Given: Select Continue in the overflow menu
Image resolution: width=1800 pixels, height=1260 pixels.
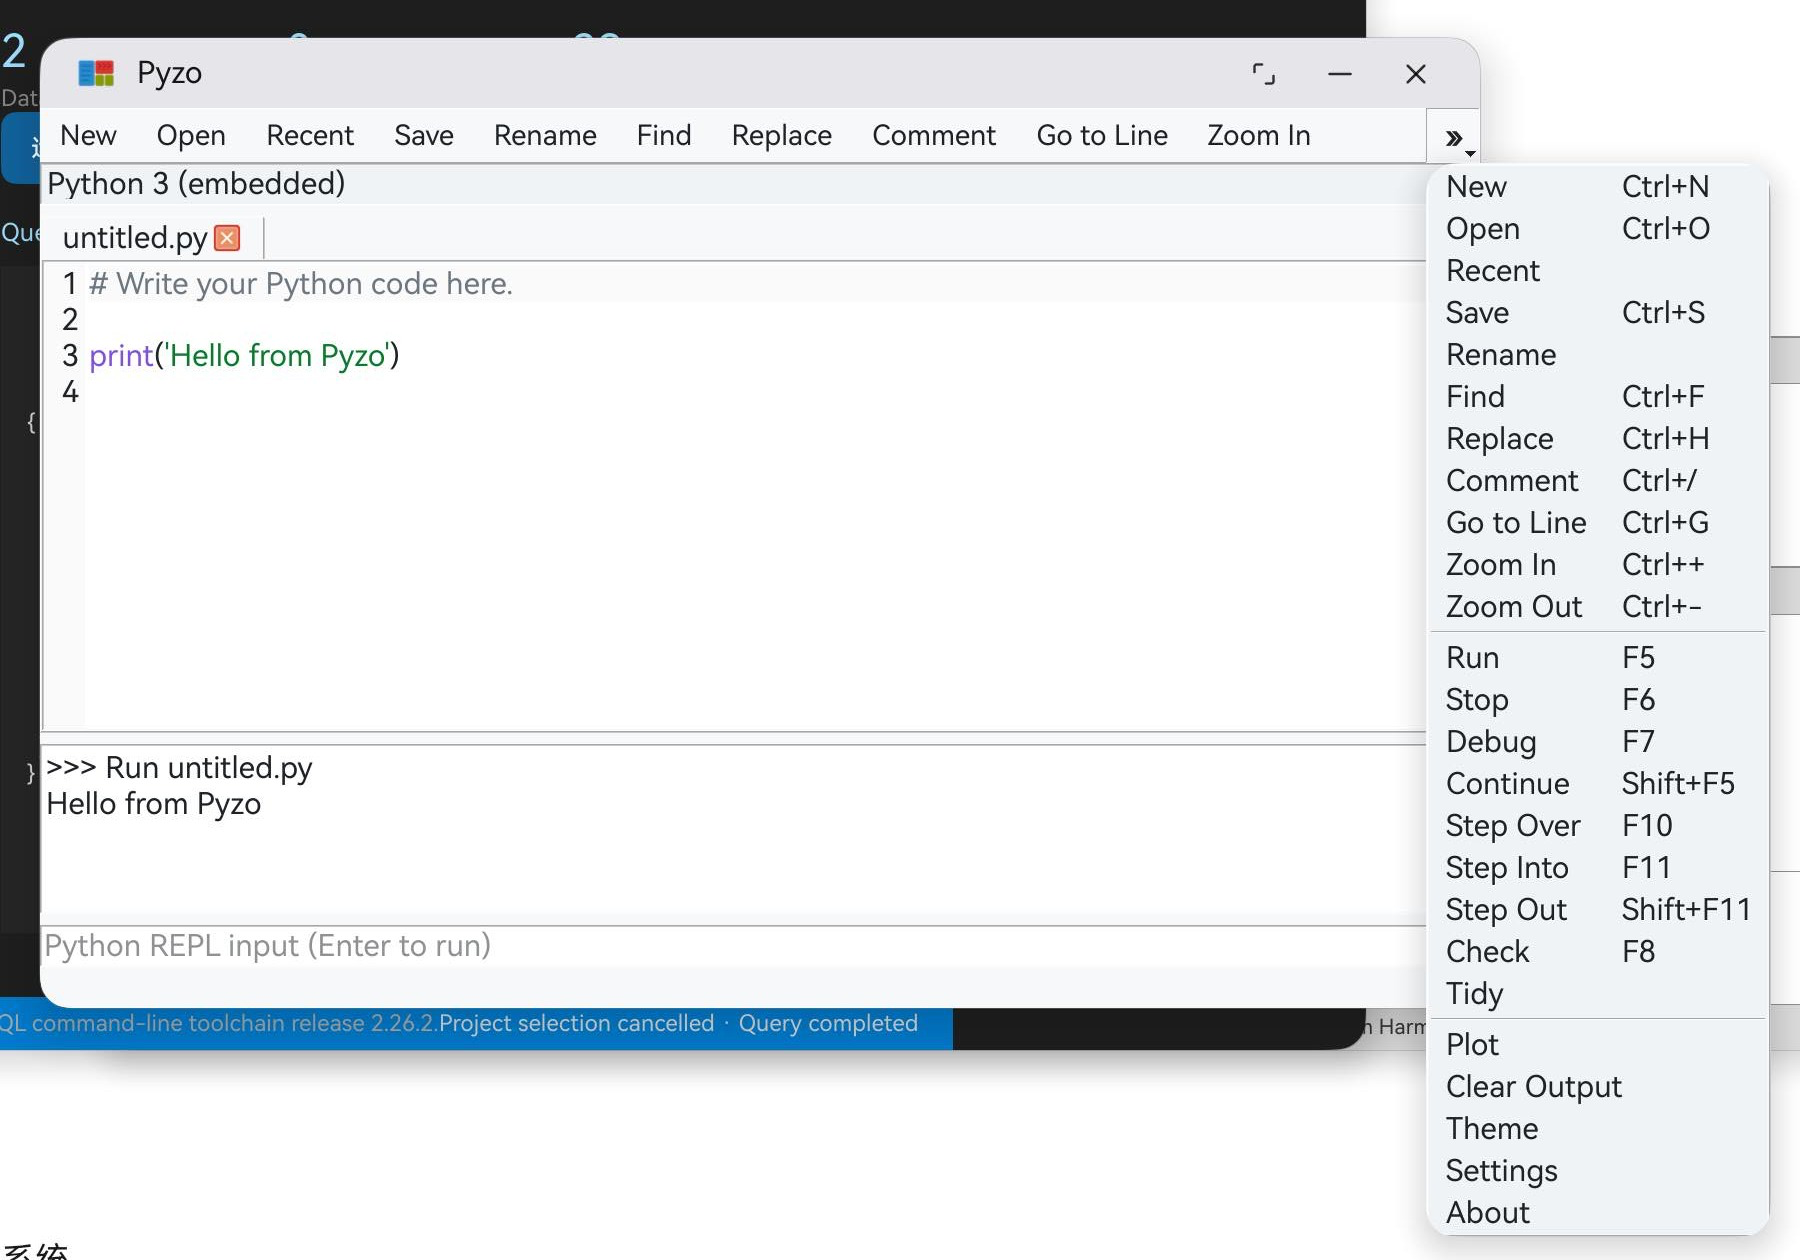Looking at the screenshot, I should click(1598, 784).
